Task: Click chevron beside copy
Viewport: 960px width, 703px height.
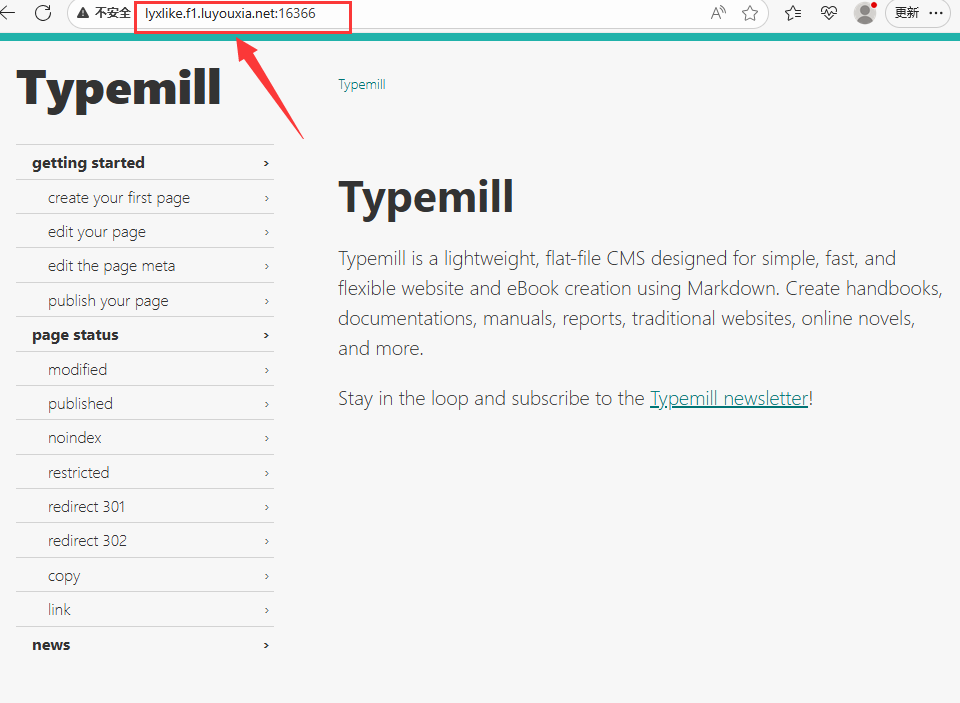Action: [x=266, y=576]
